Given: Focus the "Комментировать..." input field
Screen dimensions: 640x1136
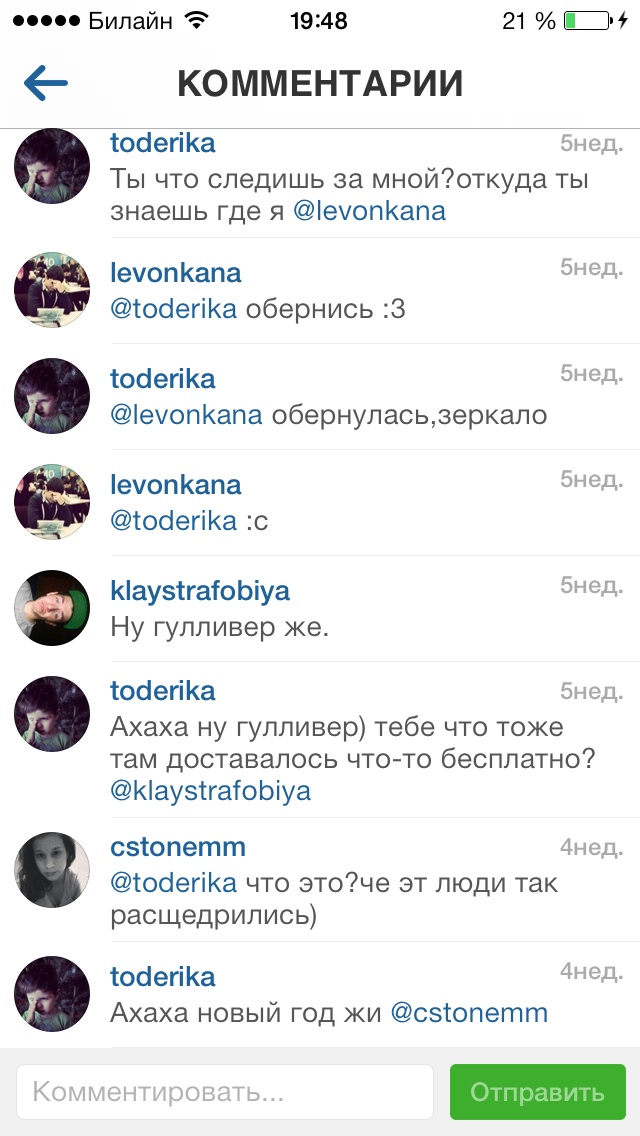Looking at the screenshot, I should [x=225, y=1092].
